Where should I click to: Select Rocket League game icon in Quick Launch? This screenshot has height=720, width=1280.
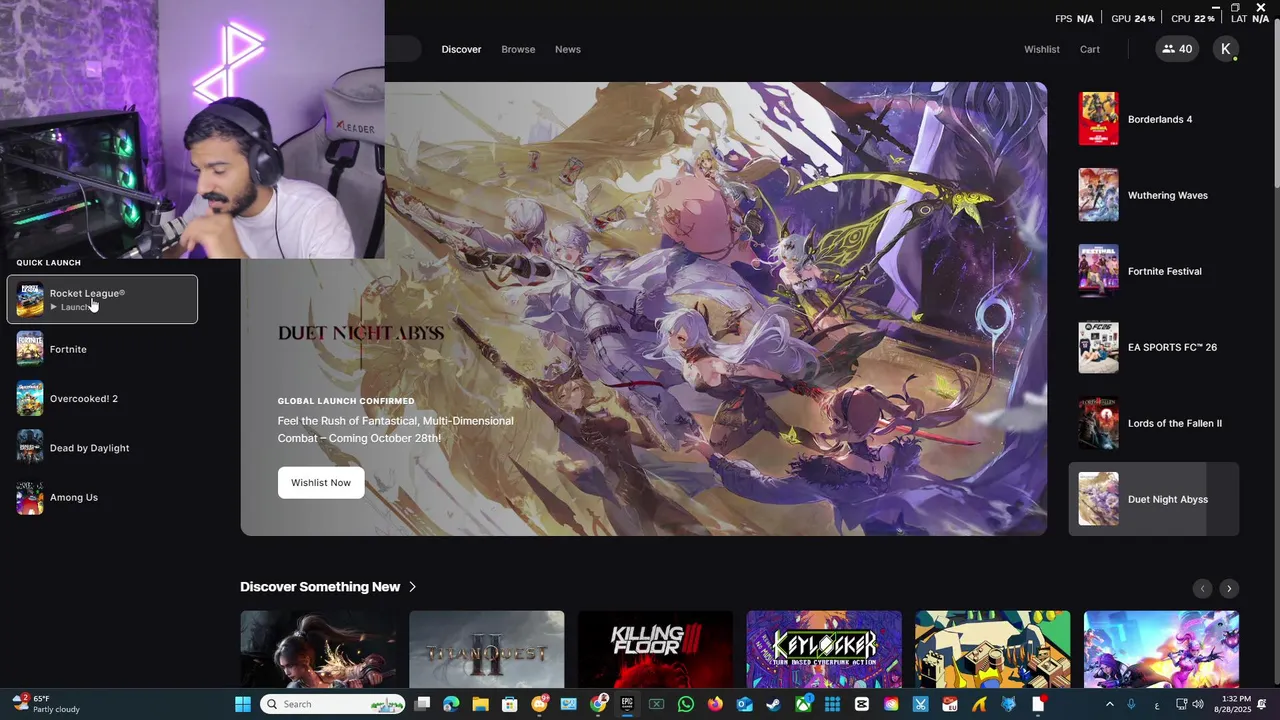coord(30,299)
